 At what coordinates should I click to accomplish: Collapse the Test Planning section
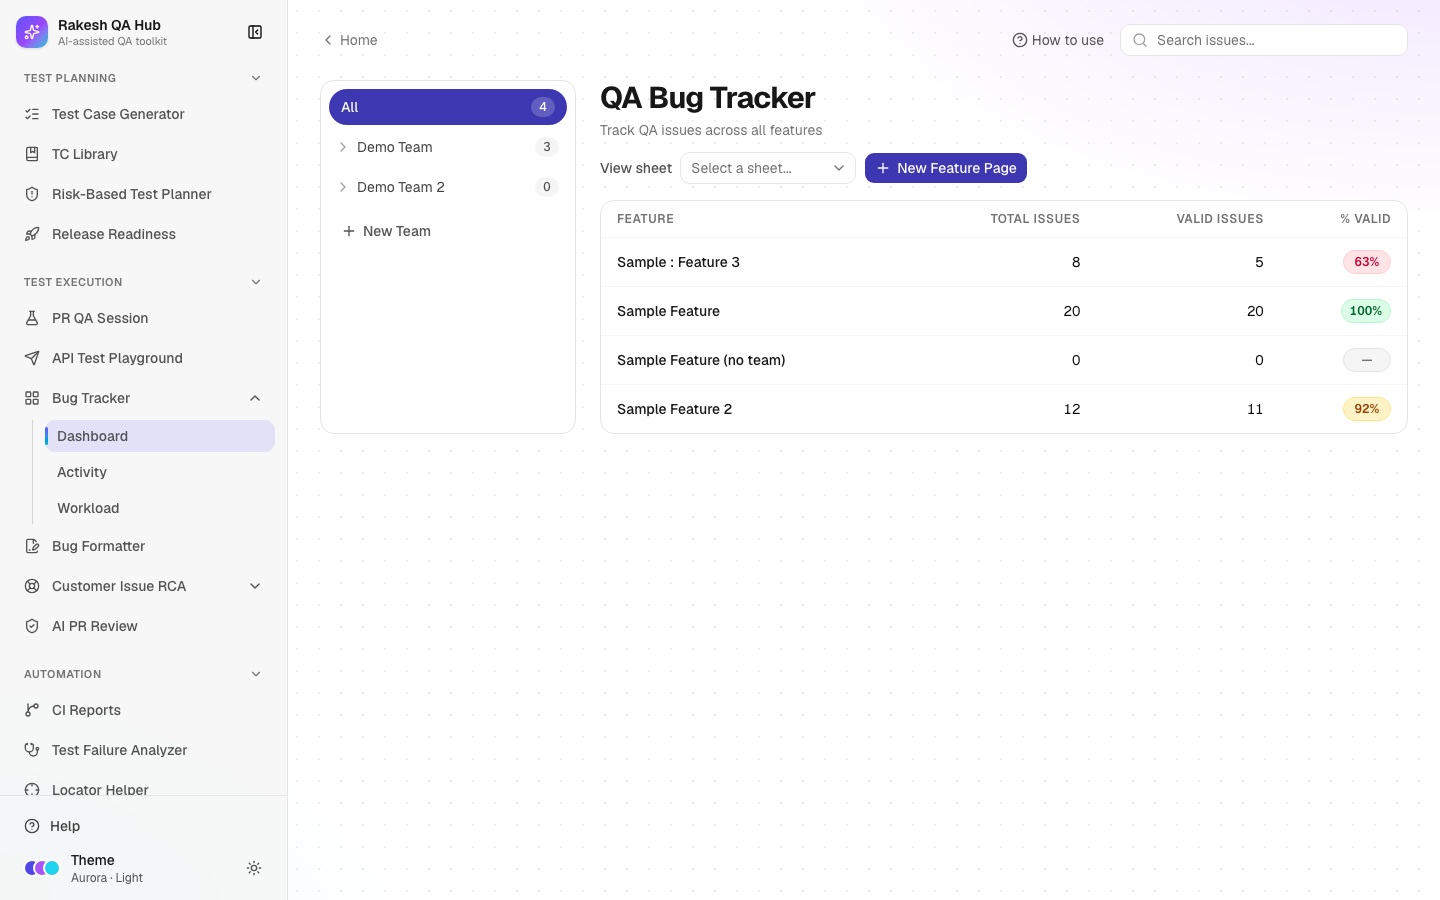[256, 78]
